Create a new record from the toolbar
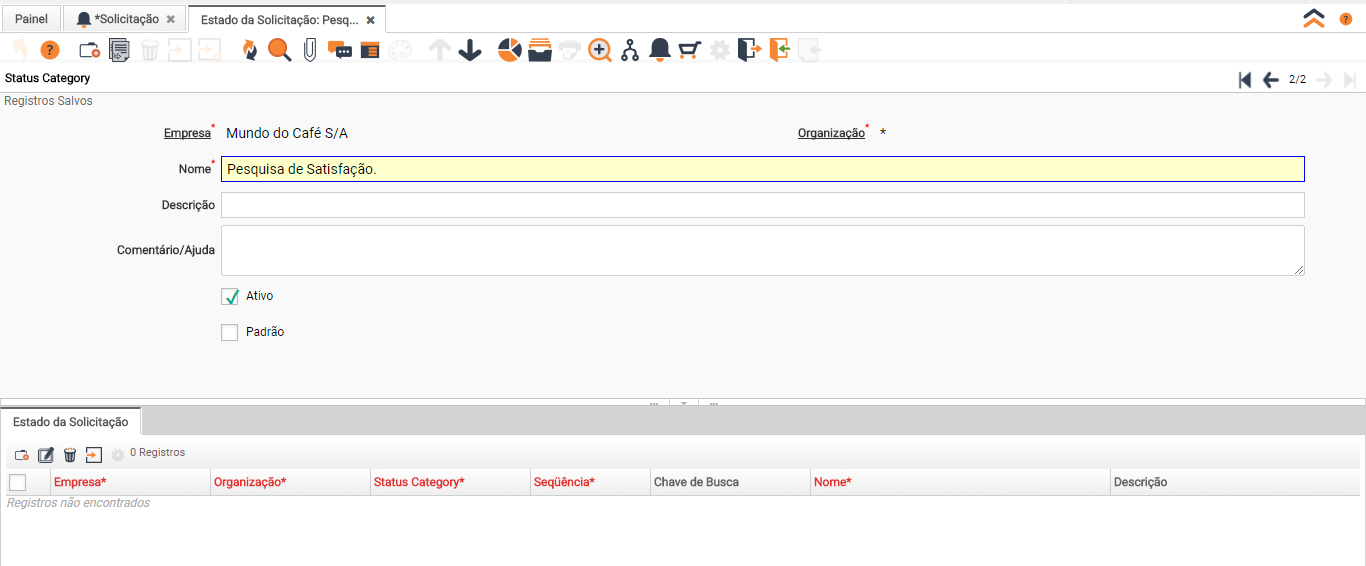Screen dimensions: 1366x566 coord(89,50)
